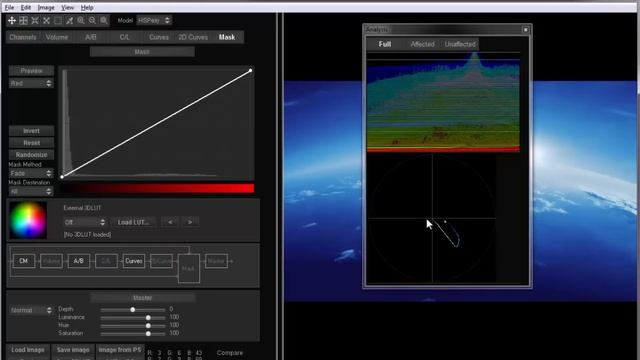This screenshot has width=640, height=360.
Task: Toggle the 2D Curves node in pipeline
Action: click(x=161, y=261)
